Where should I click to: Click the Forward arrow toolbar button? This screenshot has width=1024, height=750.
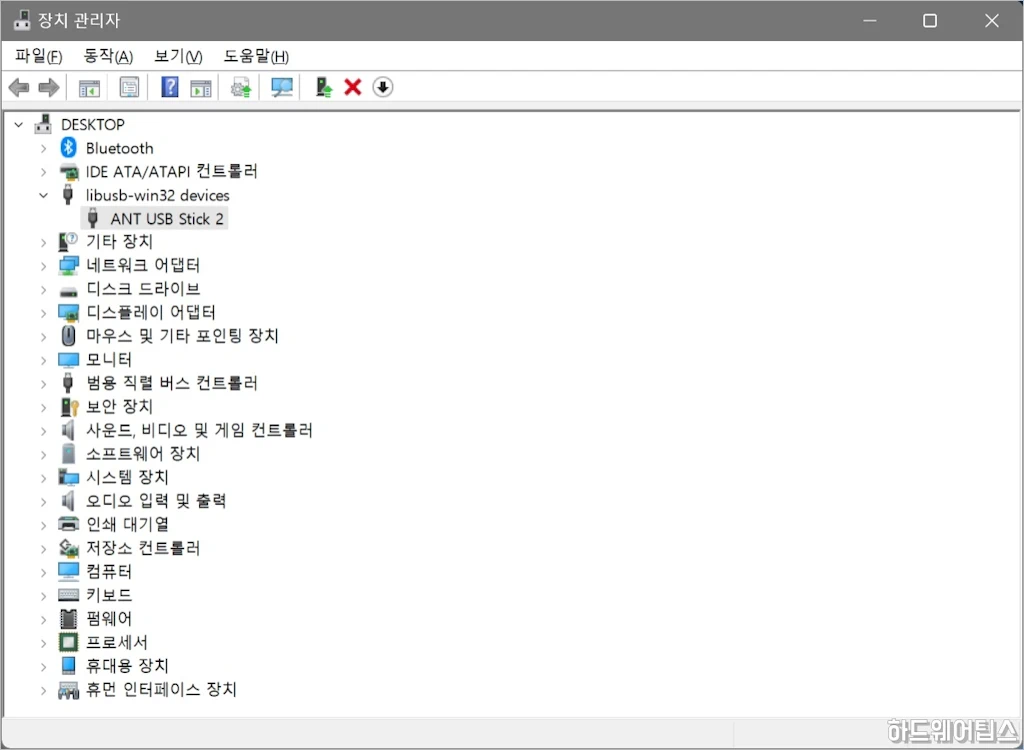coord(49,87)
